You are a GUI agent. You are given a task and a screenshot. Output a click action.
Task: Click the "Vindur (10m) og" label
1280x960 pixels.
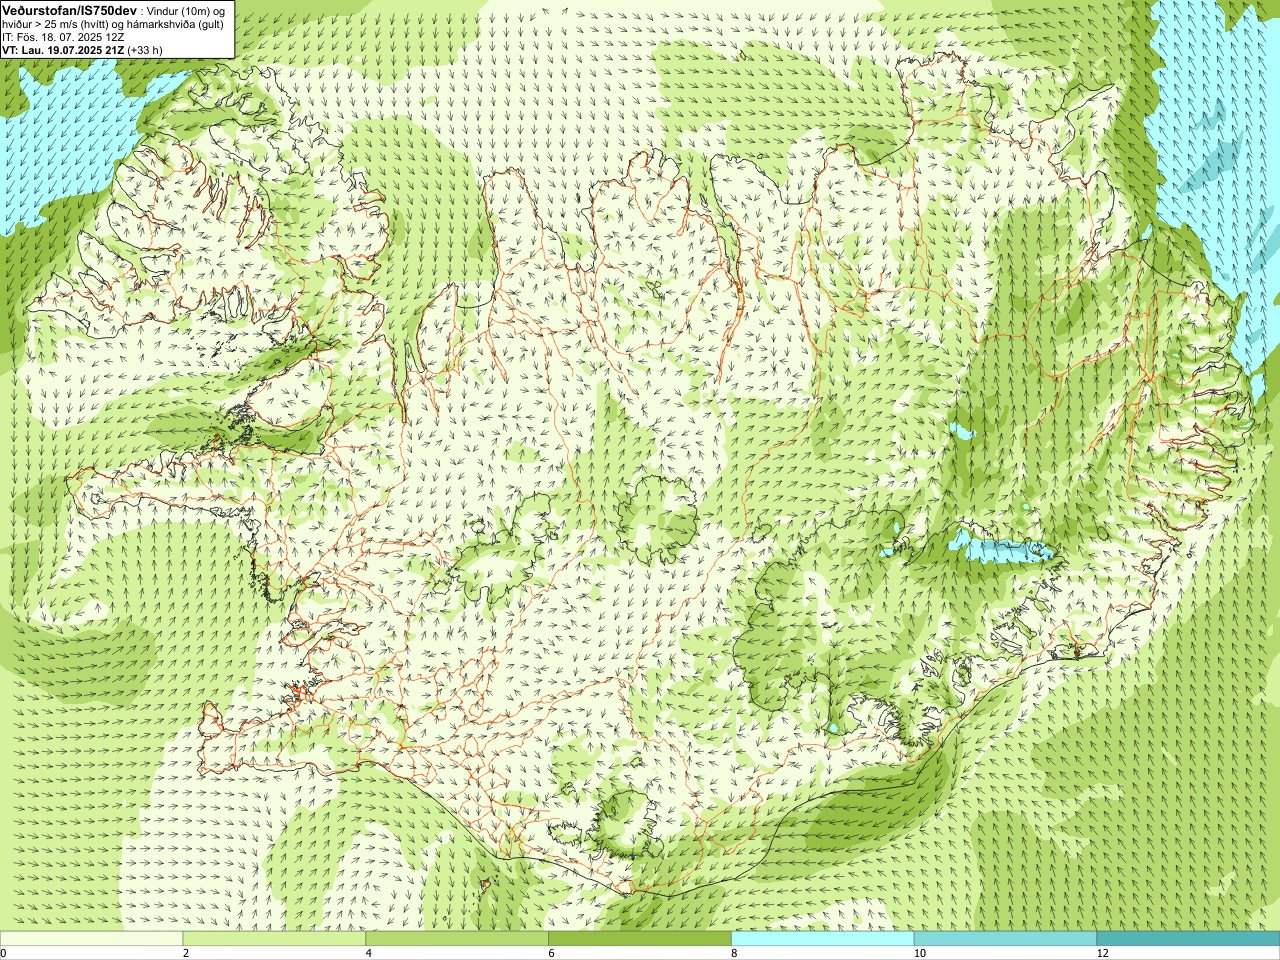click(x=185, y=10)
